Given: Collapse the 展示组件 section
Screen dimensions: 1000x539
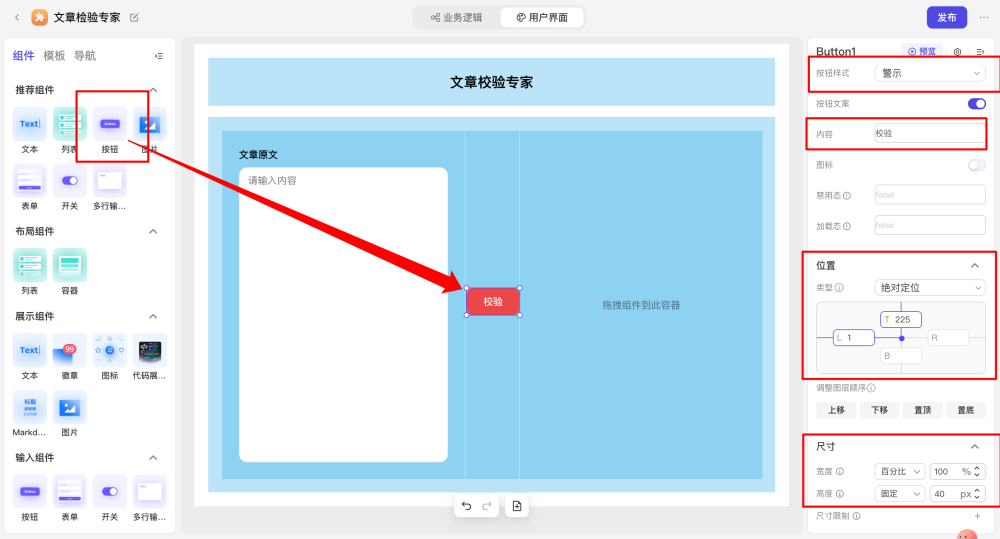Looking at the screenshot, I should click(153, 316).
